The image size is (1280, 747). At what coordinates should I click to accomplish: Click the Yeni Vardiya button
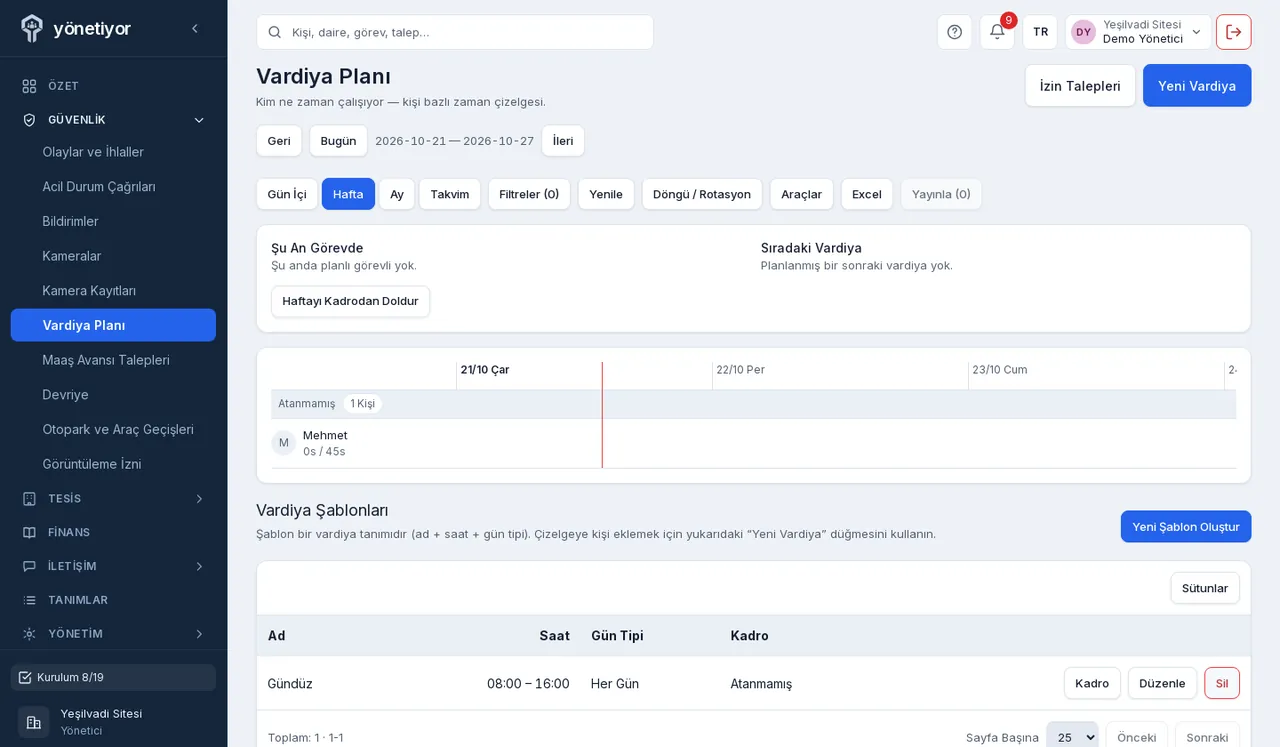(1197, 86)
